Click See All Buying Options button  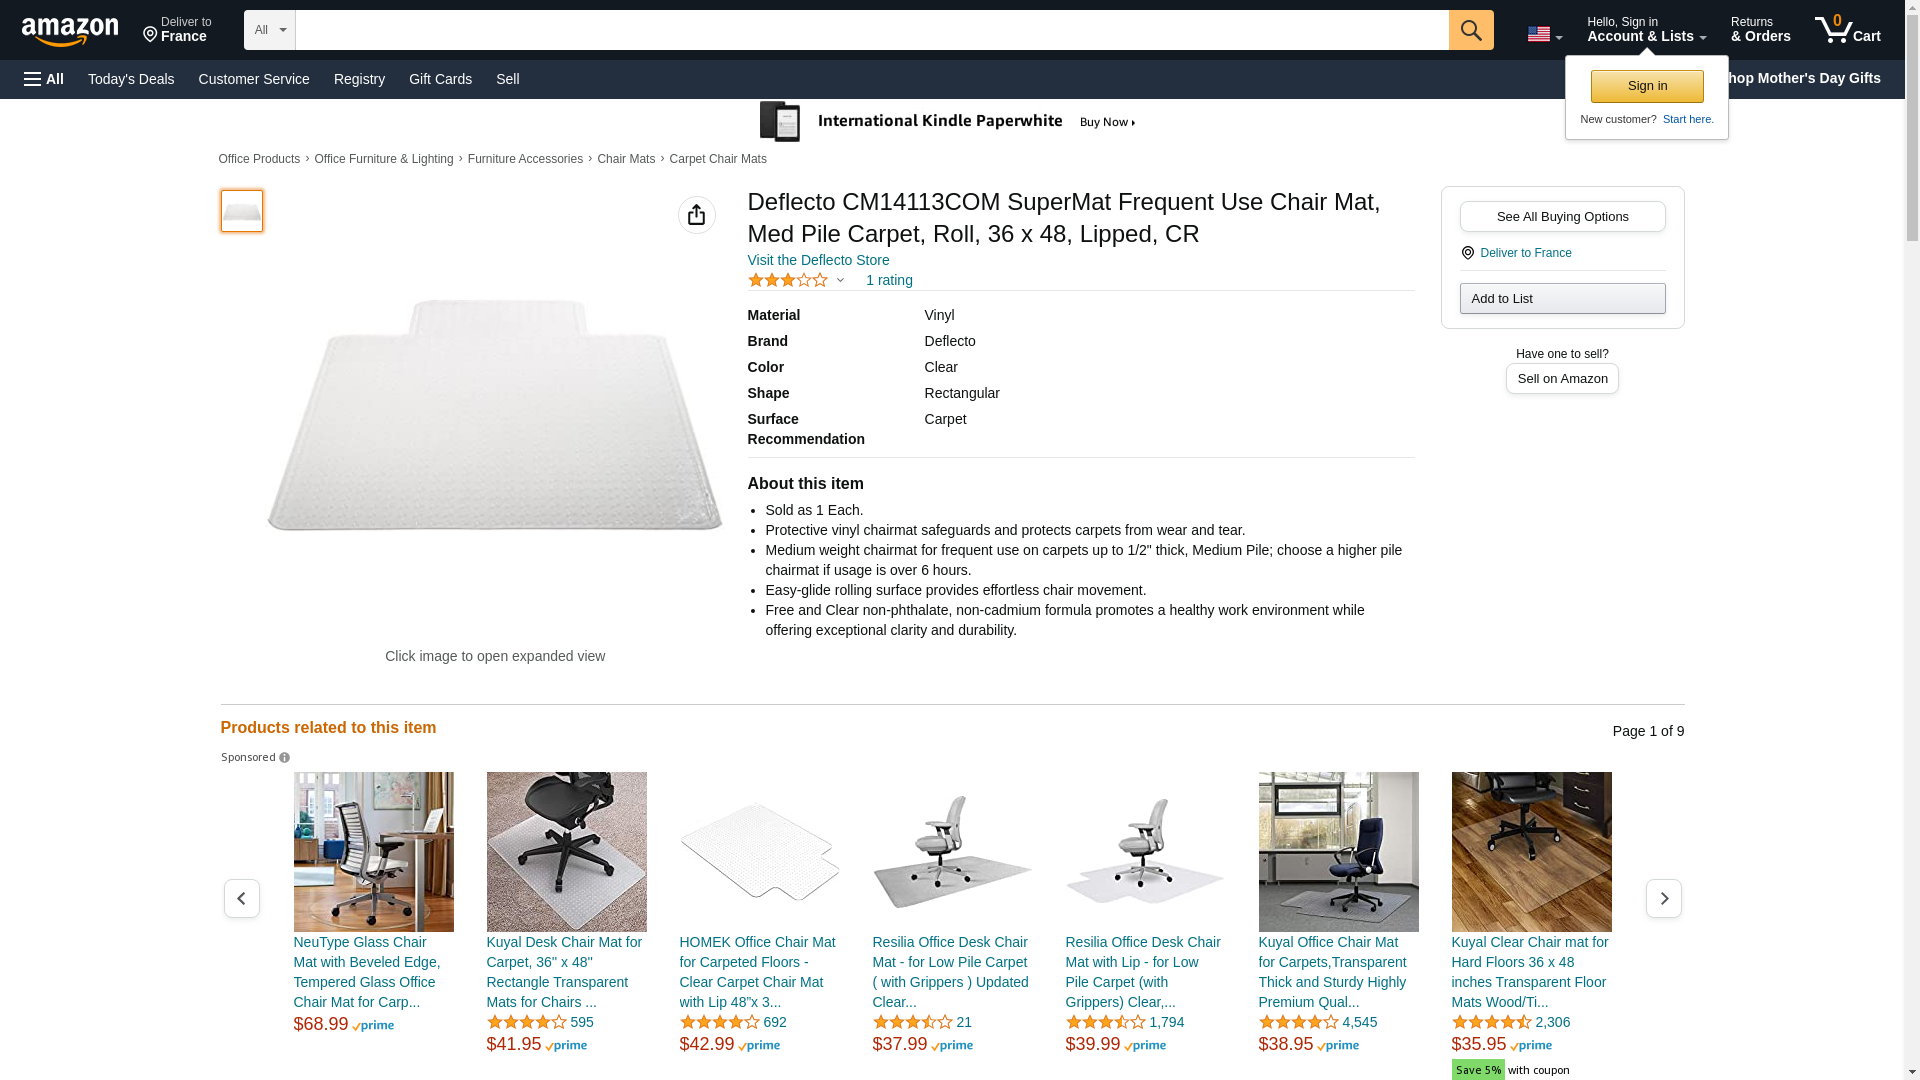[x=1562, y=217]
